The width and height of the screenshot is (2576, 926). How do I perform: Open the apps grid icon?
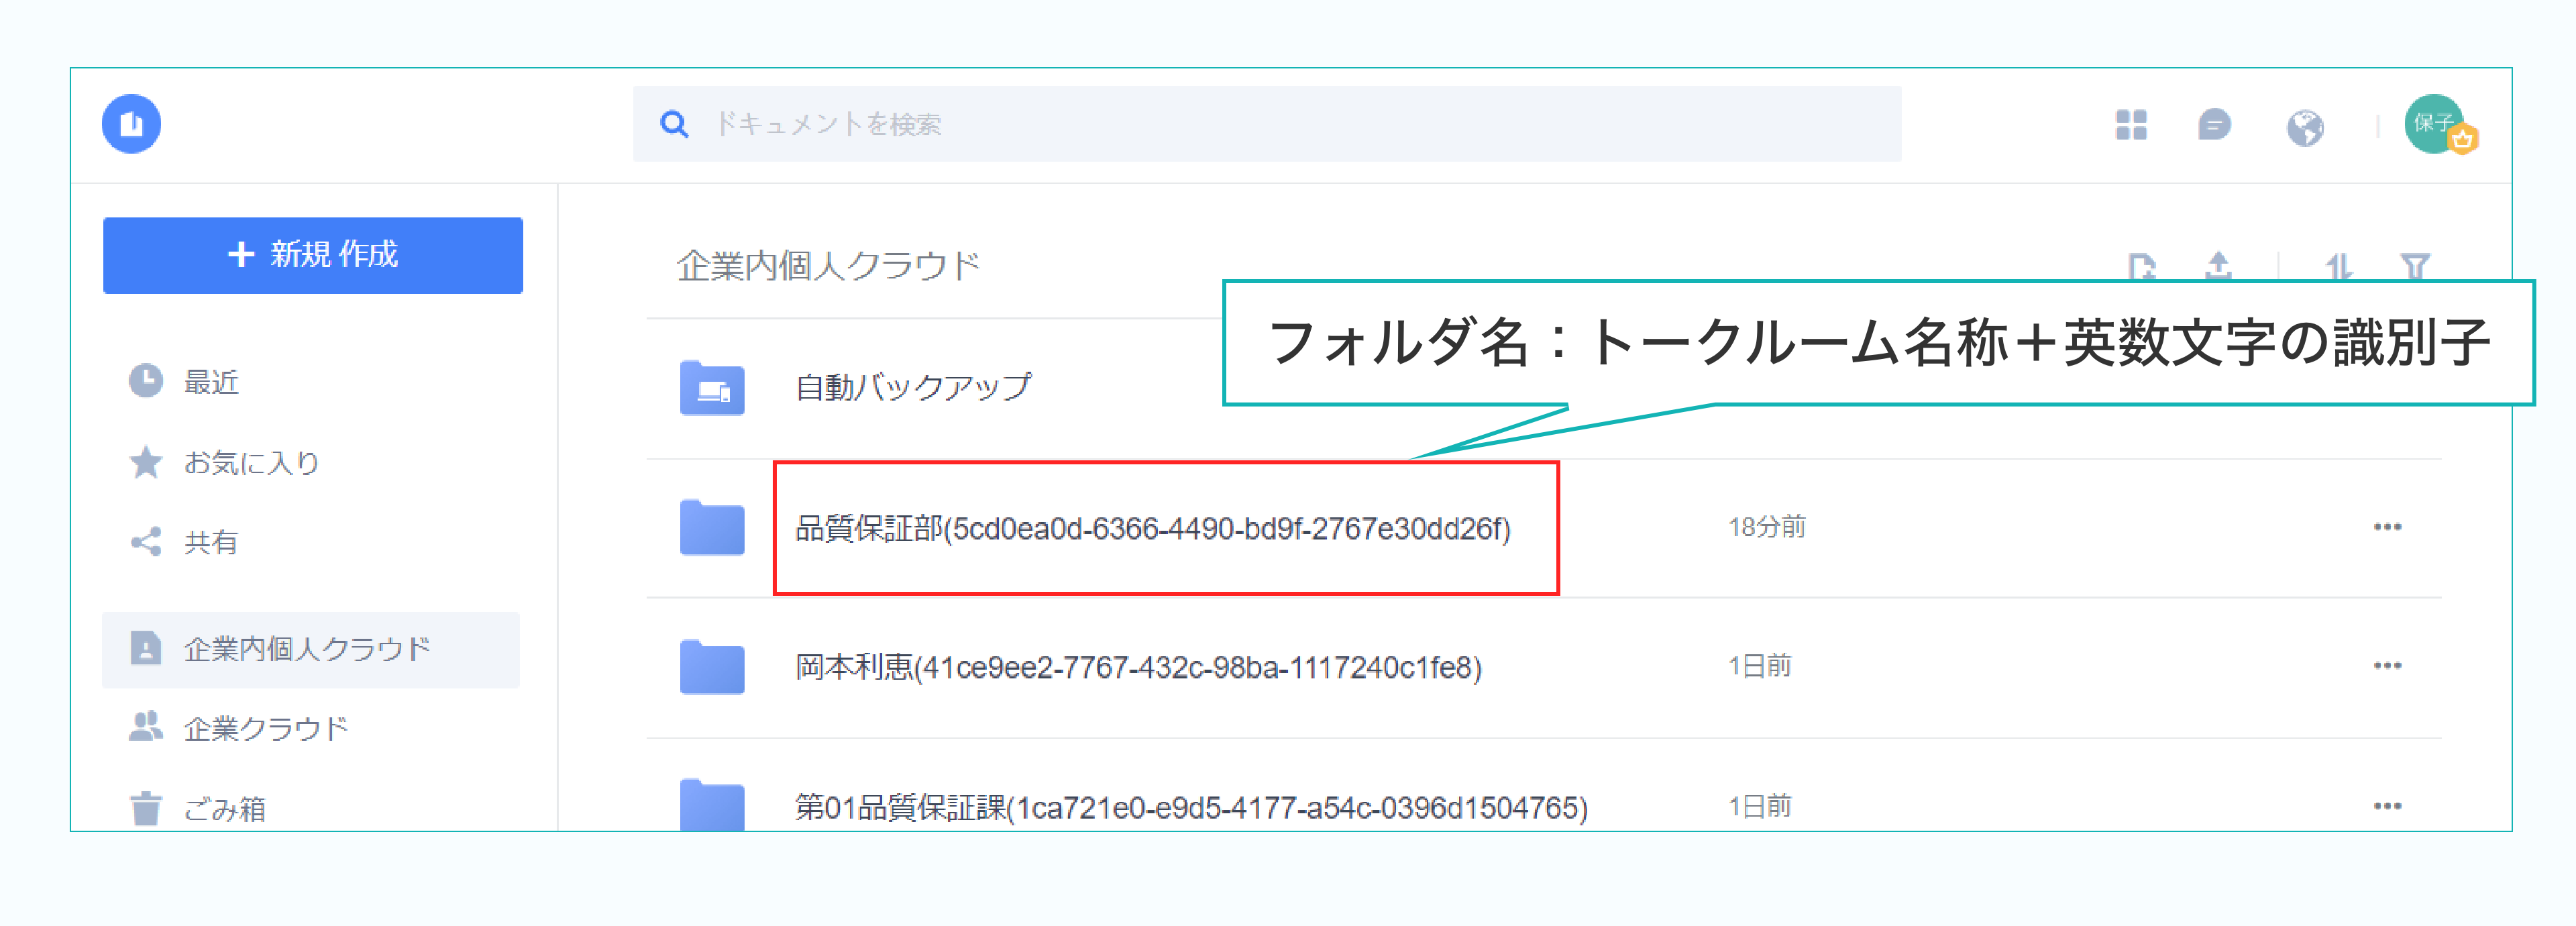tap(2131, 125)
